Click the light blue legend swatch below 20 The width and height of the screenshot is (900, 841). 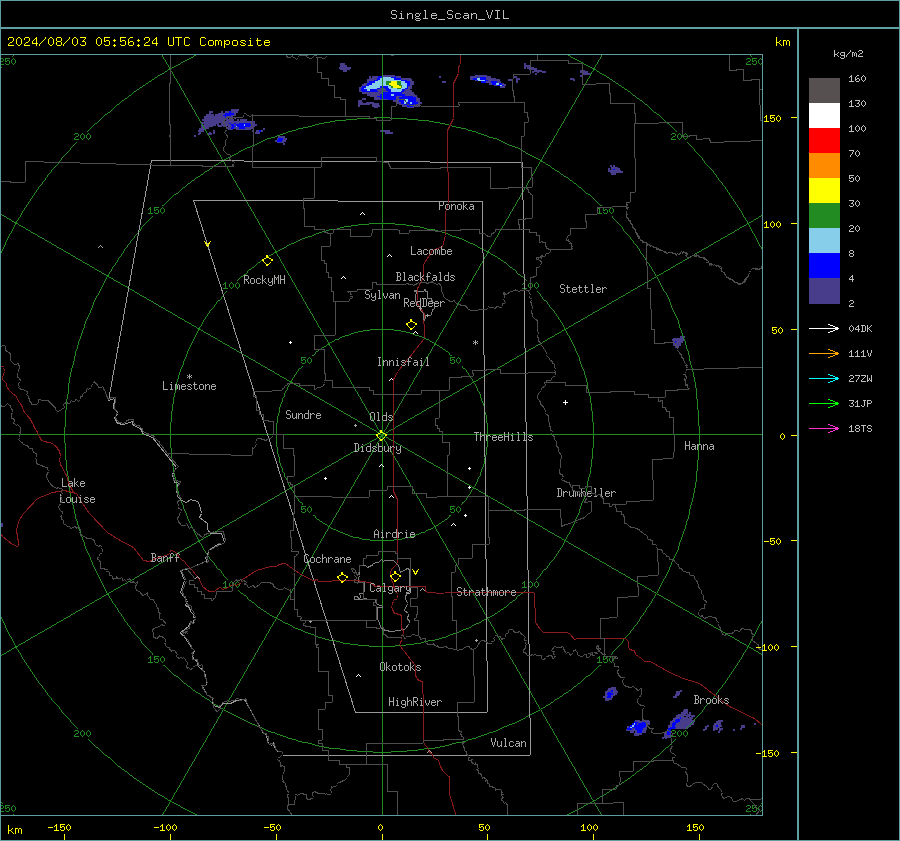pyautogui.click(x=824, y=241)
